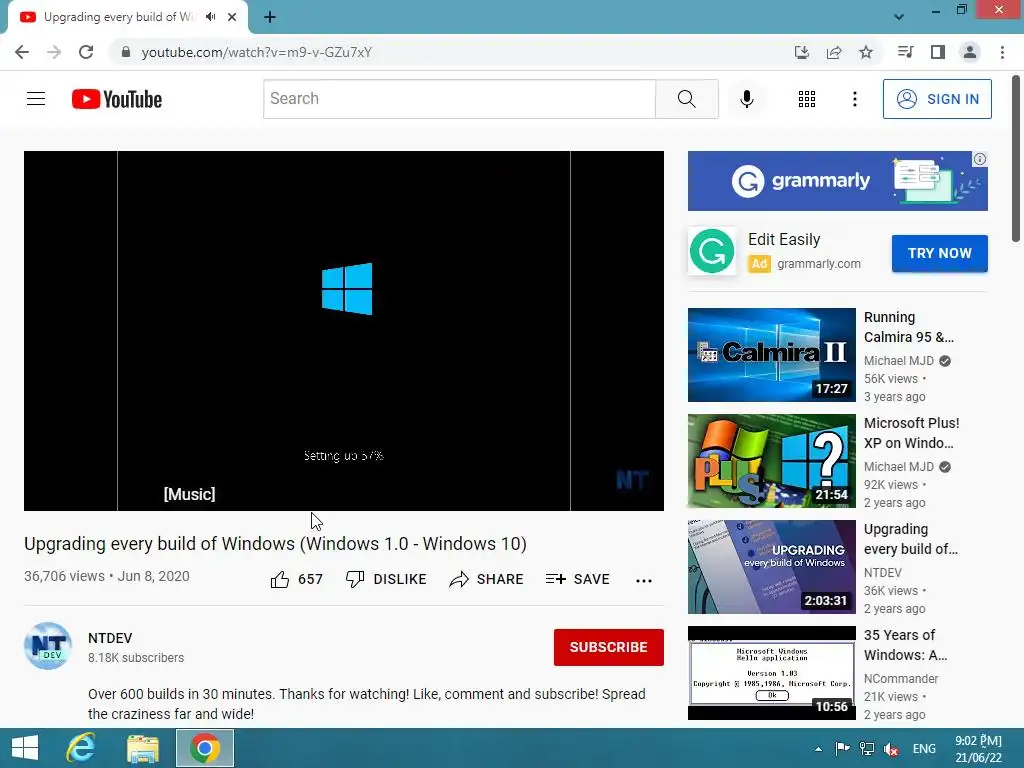Open Microsoft Plus! XP video title

(912, 433)
